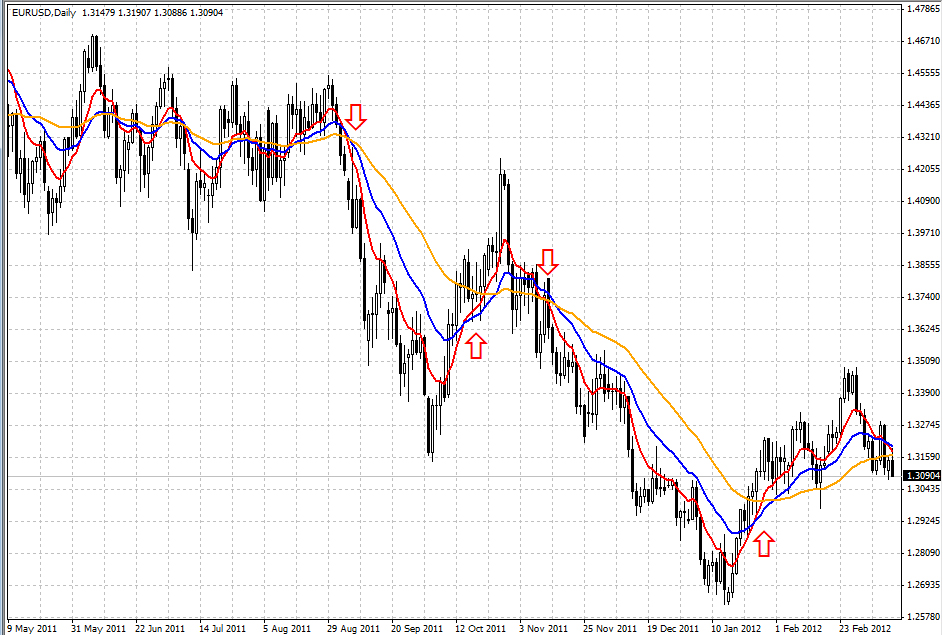Select the red up arrow near 12 Oct 2011
This screenshot has width=943, height=635.
click(x=476, y=345)
